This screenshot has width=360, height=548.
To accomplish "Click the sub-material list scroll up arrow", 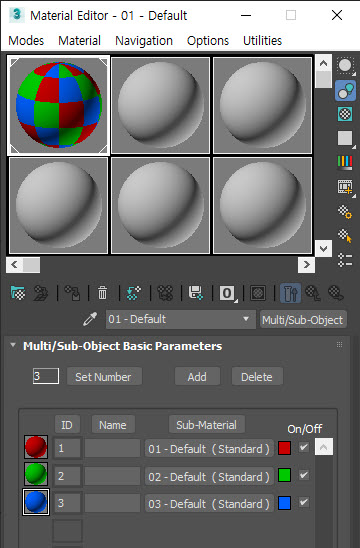I will pyautogui.click(x=324, y=447).
